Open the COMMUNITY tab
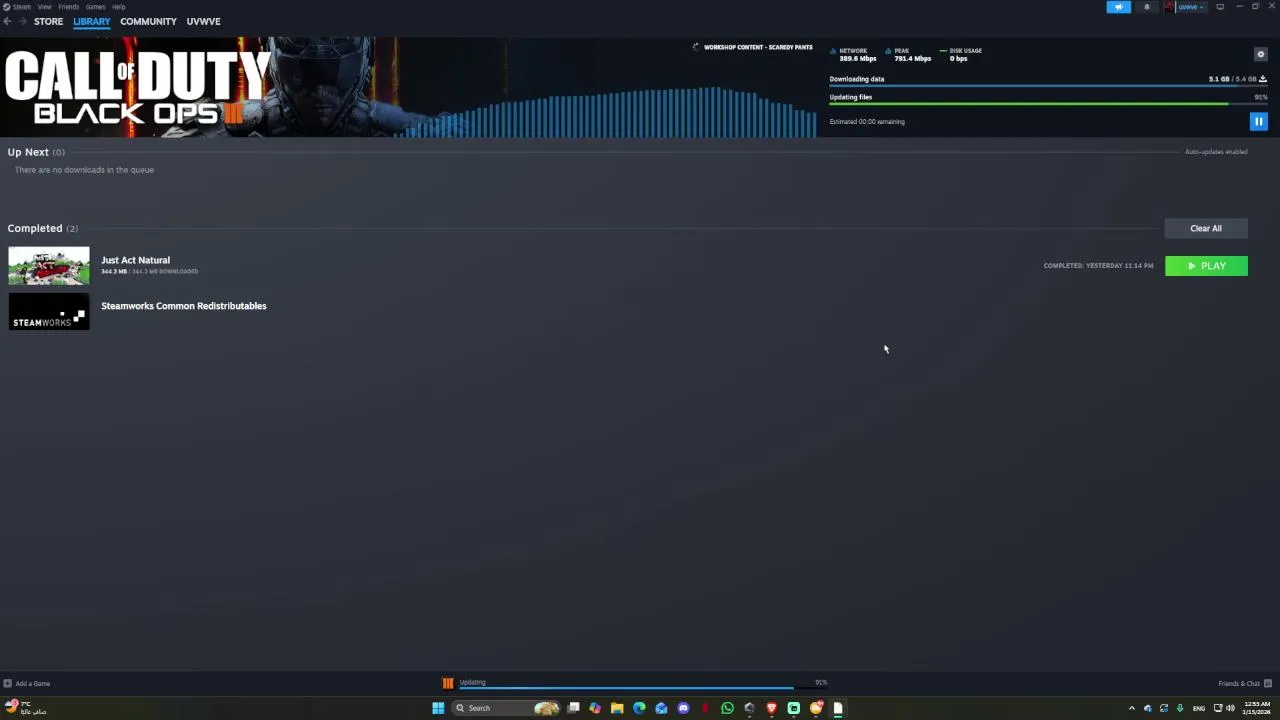1280x720 pixels. (148, 21)
